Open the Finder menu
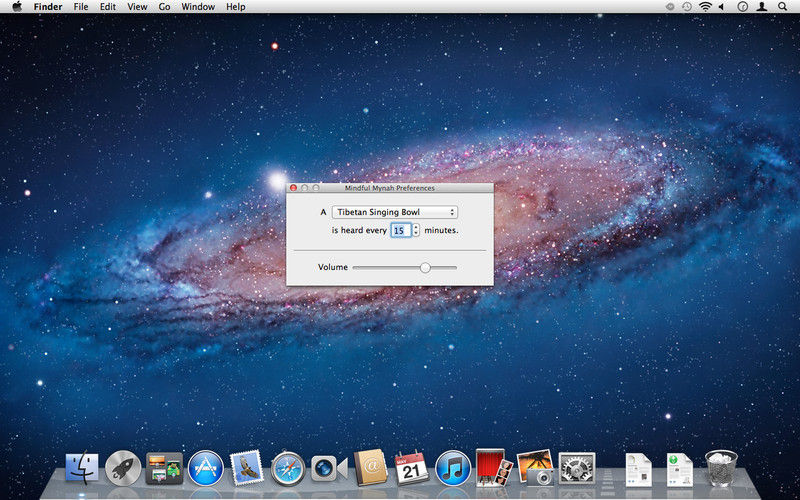The height and width of the screenshot is (500, 800). tap(48, 7)
